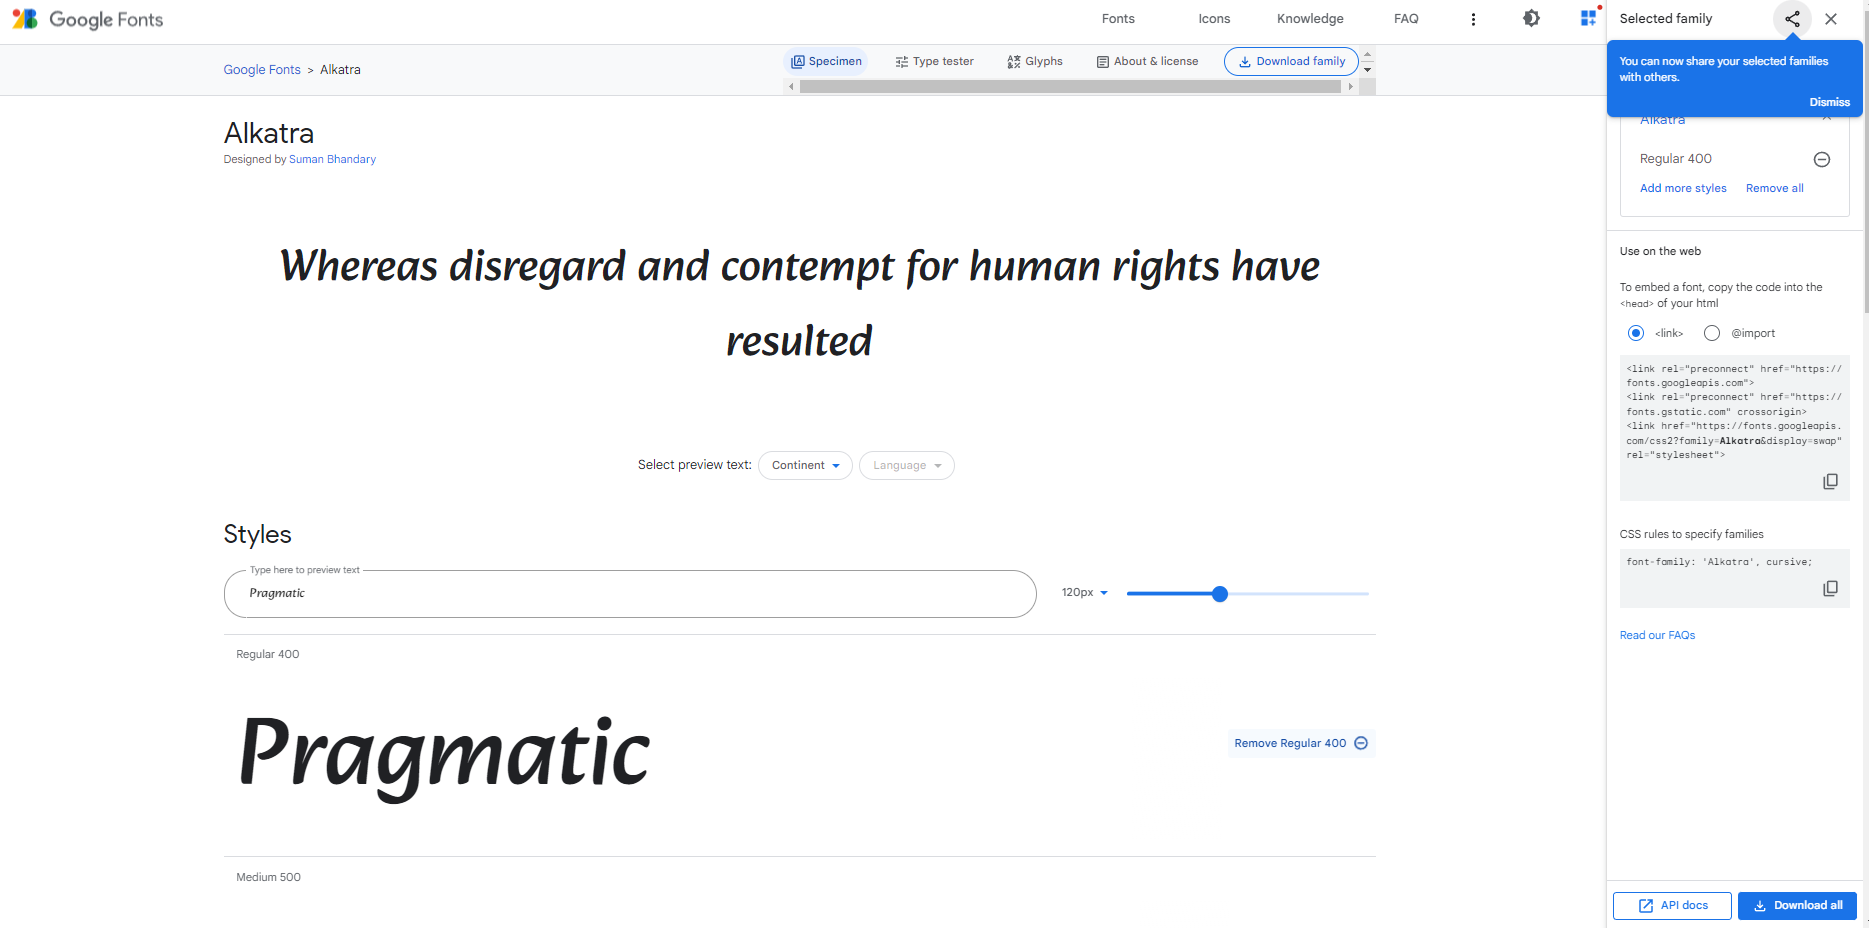Toggle the dark theme brightness icon
1869x928 pixels.
click(x=1531, y=19)
